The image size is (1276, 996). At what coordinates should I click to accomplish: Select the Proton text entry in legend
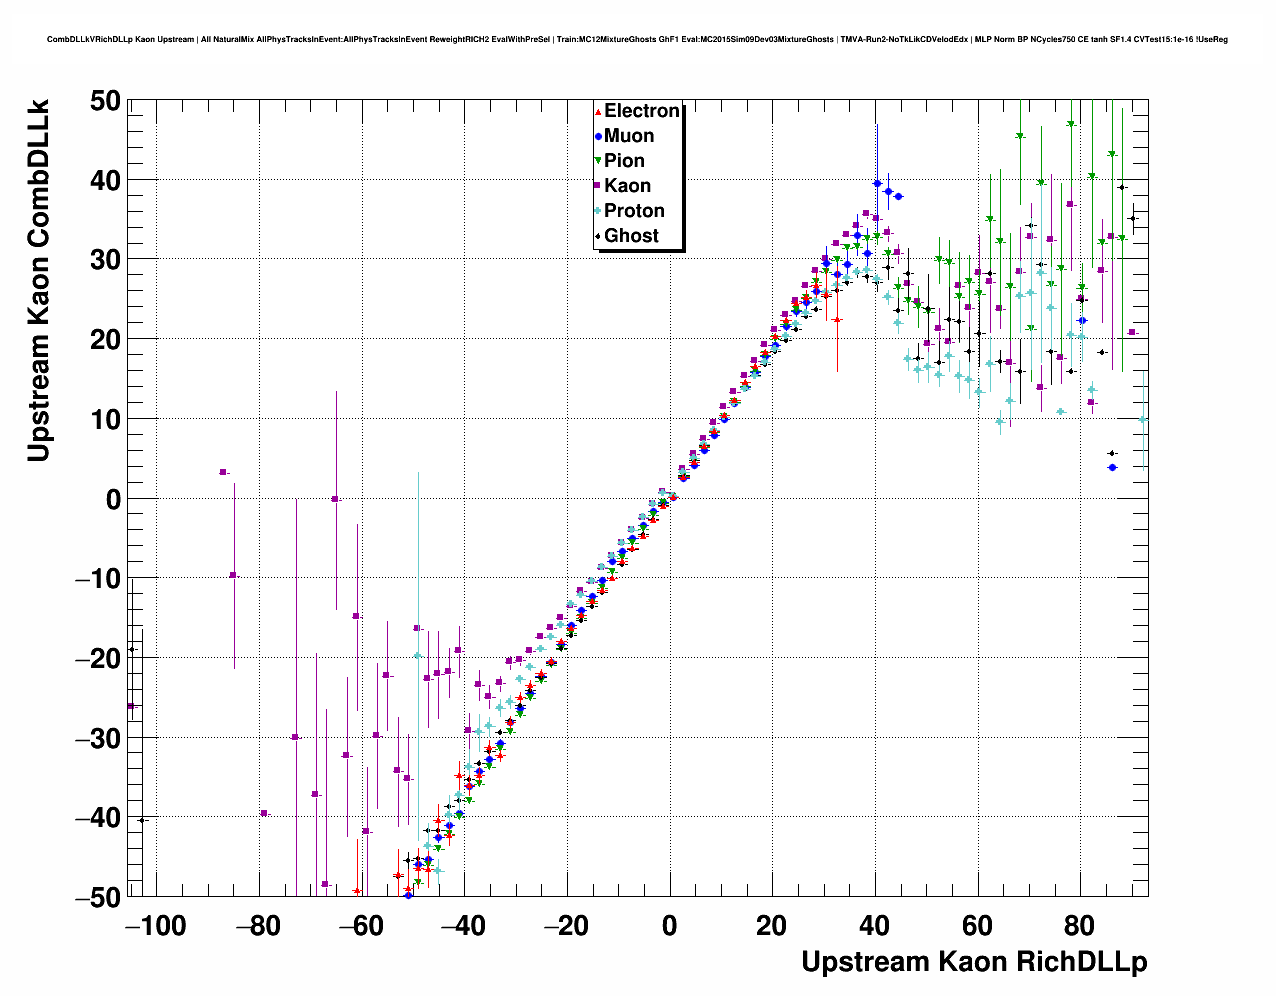[634, 211]
